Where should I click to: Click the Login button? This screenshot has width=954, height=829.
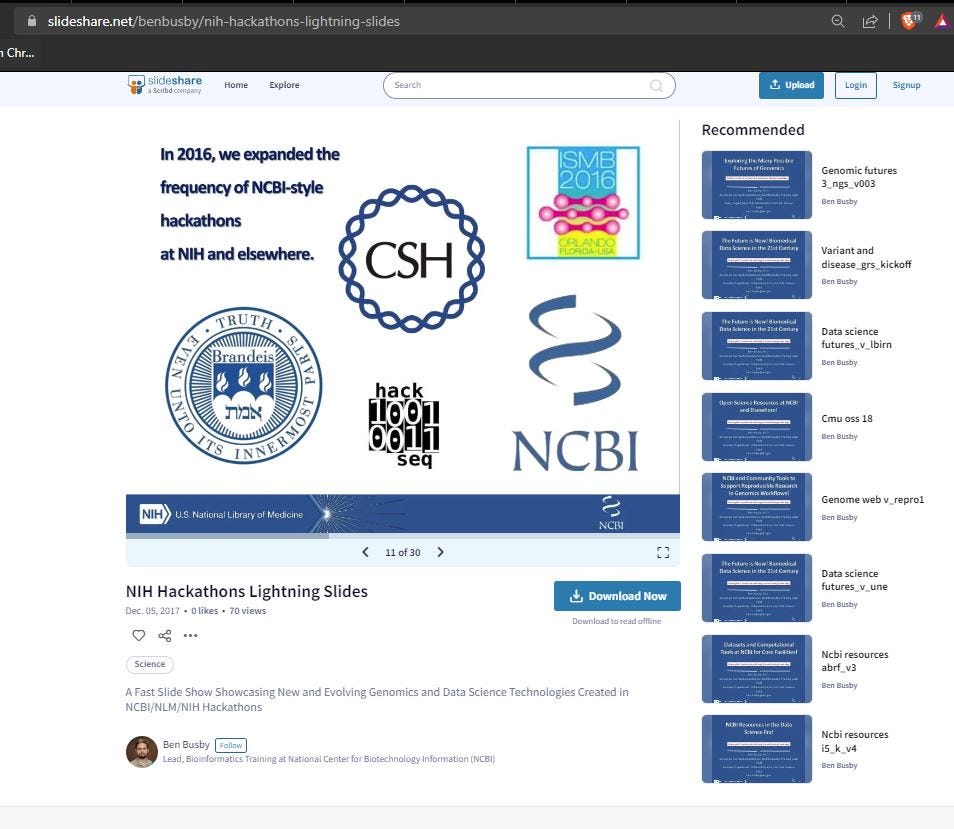(855, 85)
